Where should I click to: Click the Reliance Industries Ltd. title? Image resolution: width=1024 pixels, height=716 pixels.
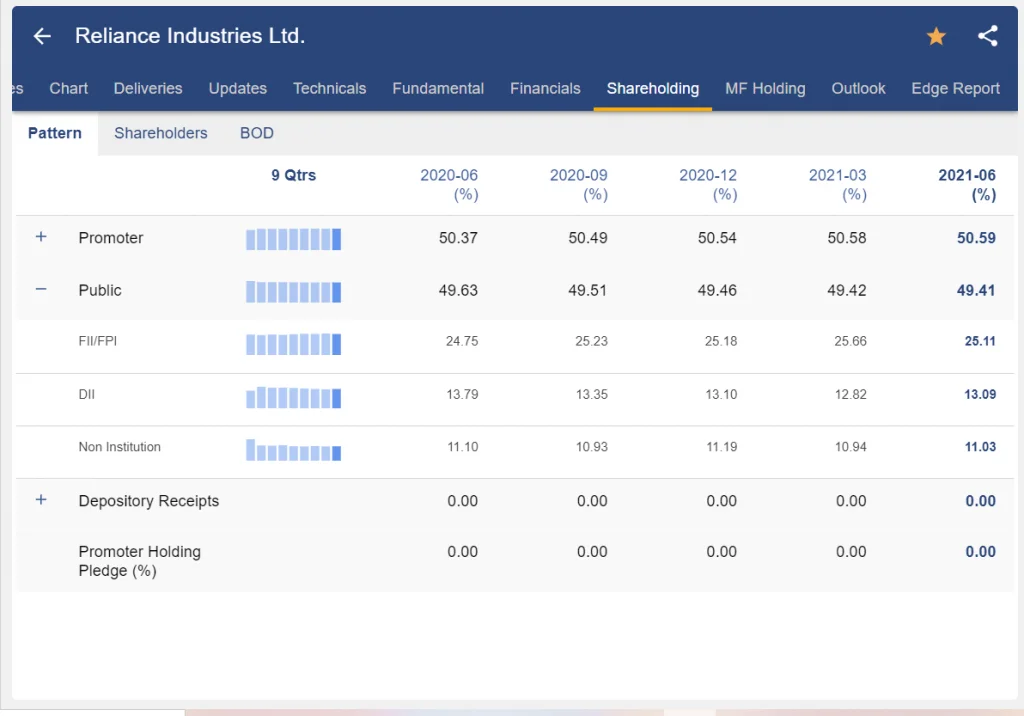(190, 36)
